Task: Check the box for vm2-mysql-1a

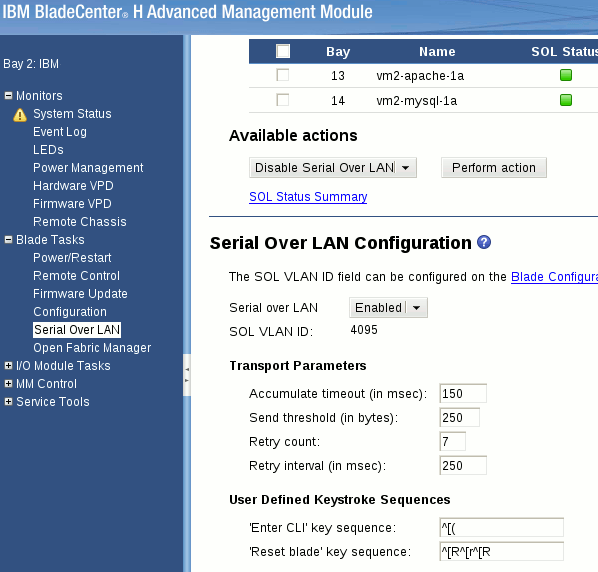Action: click(x=283, y=100)
